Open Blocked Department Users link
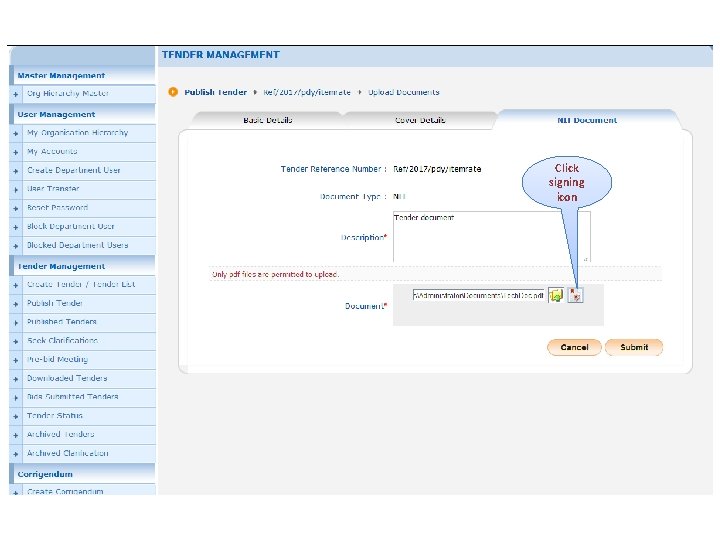Image resolution: width=720 pixels, height=540 pixels. (78, 245)
